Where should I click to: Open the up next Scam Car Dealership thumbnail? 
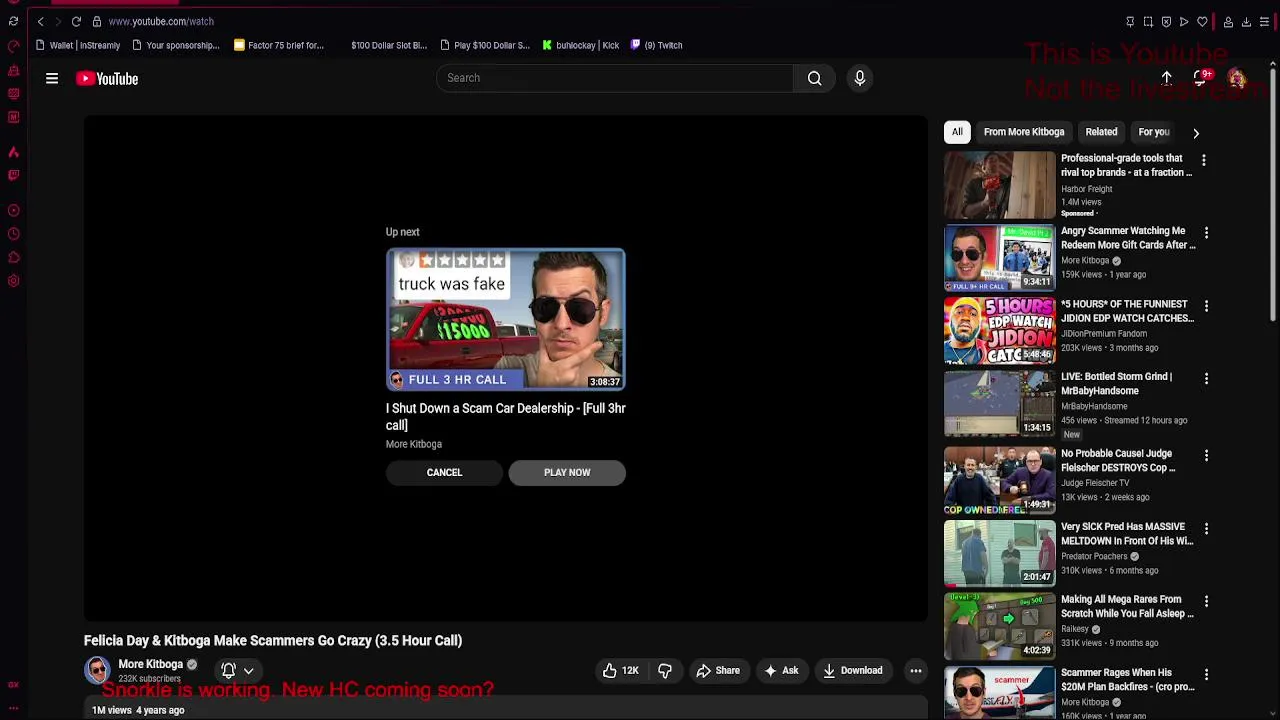(506, 319)
